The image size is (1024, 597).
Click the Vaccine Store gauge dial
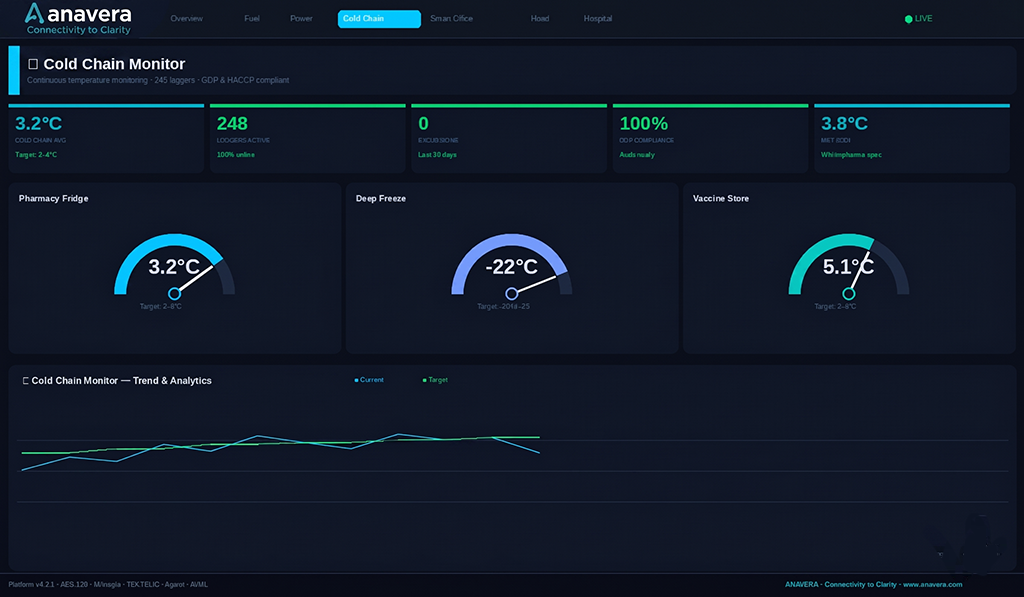click(848, 266)
